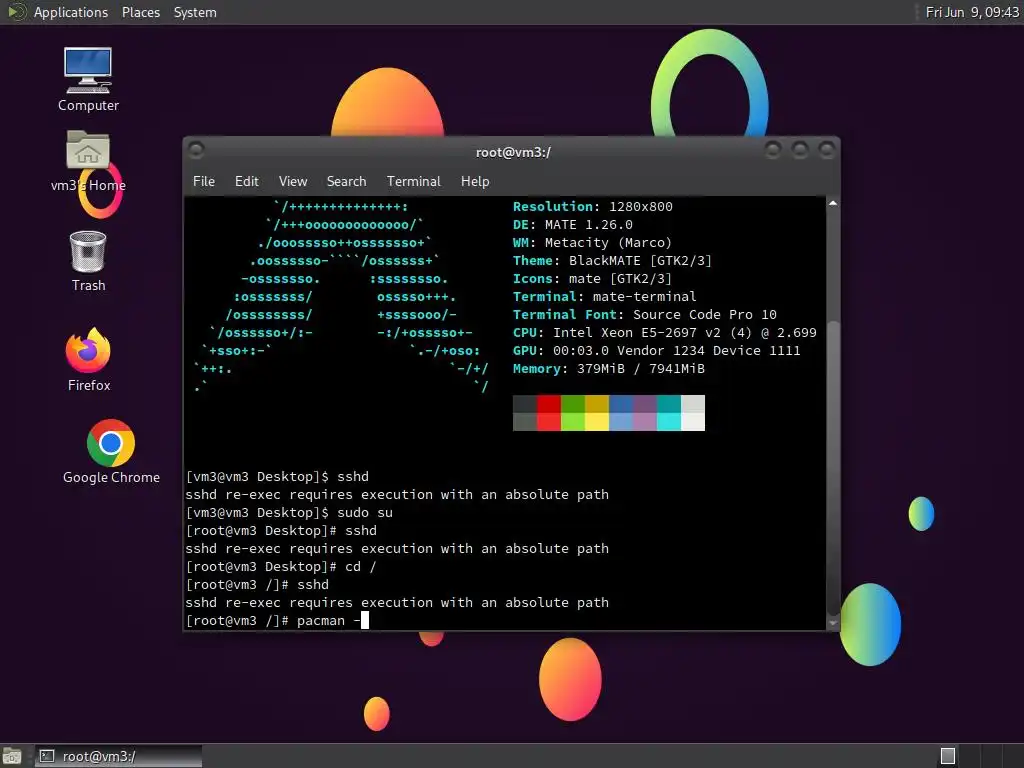Click the terminal scrollbar down arrow
This screenshot has width=1024, height=768.
833,623
